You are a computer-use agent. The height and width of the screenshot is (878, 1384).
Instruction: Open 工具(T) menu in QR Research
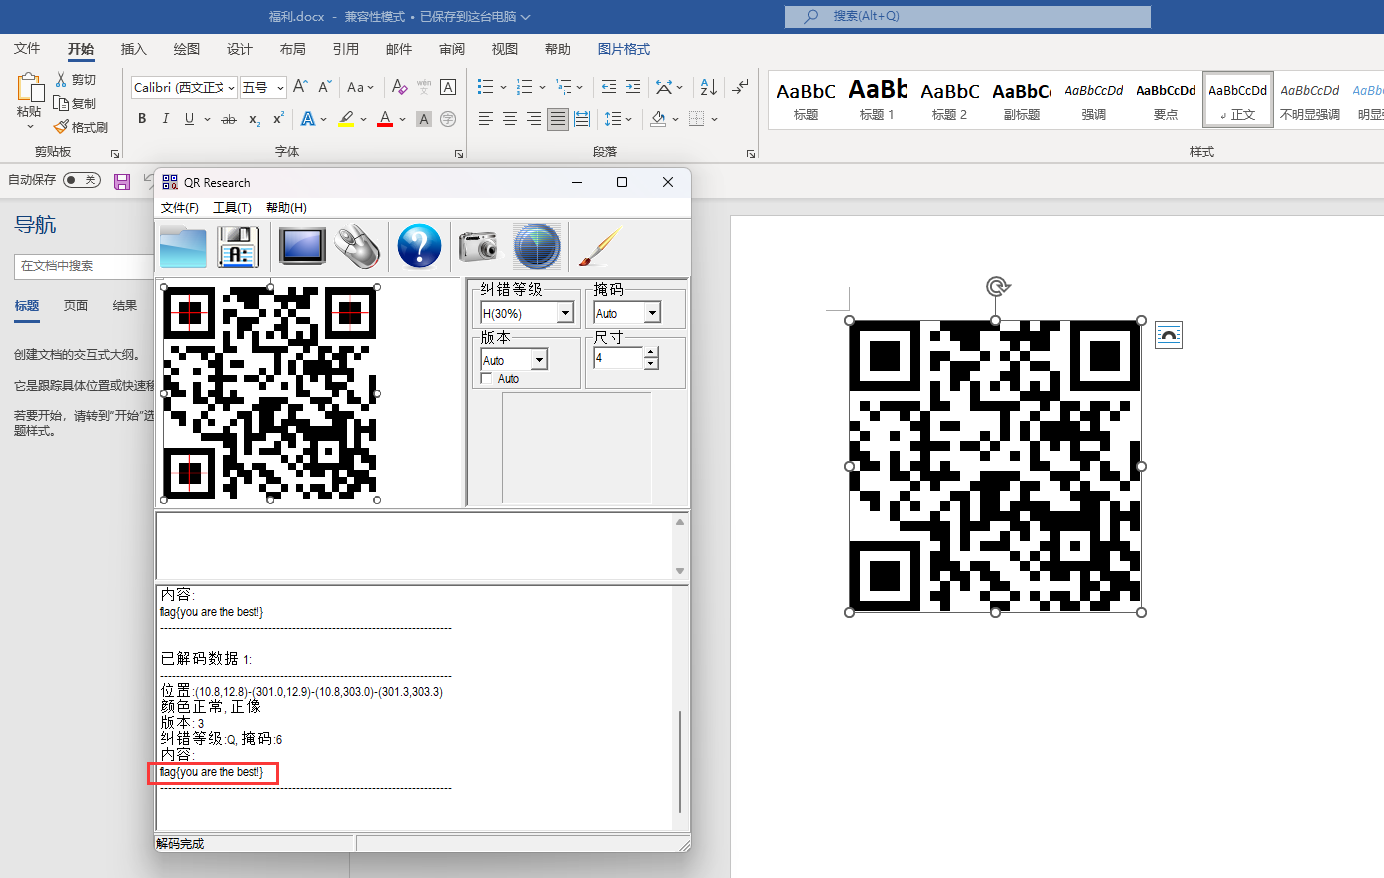(232, 207)
